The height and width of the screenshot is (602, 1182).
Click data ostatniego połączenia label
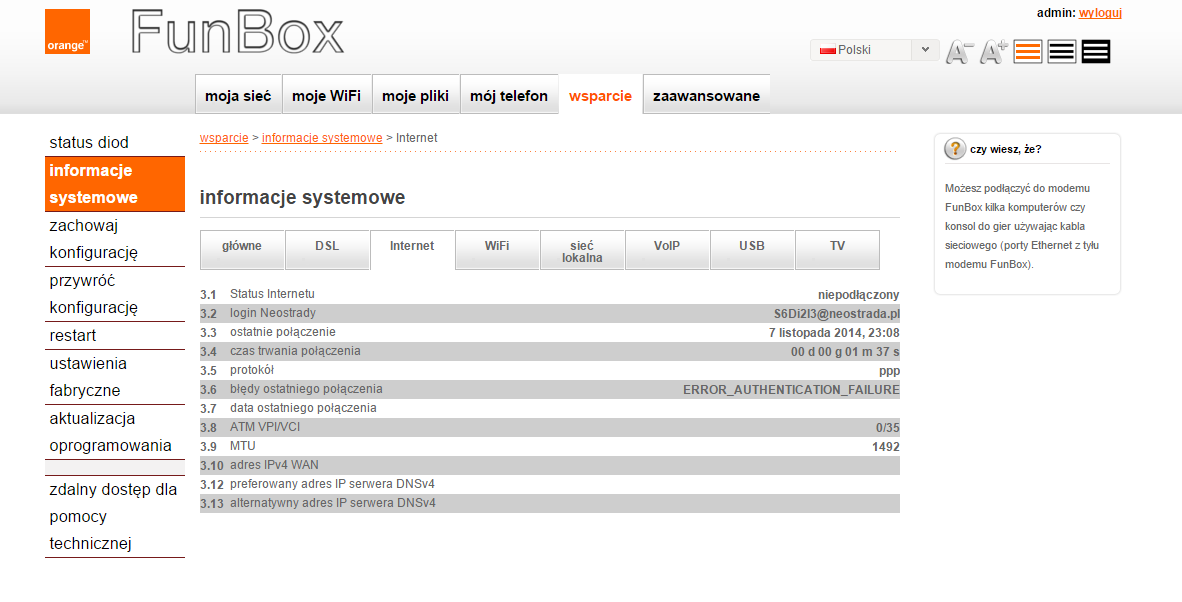303,408
